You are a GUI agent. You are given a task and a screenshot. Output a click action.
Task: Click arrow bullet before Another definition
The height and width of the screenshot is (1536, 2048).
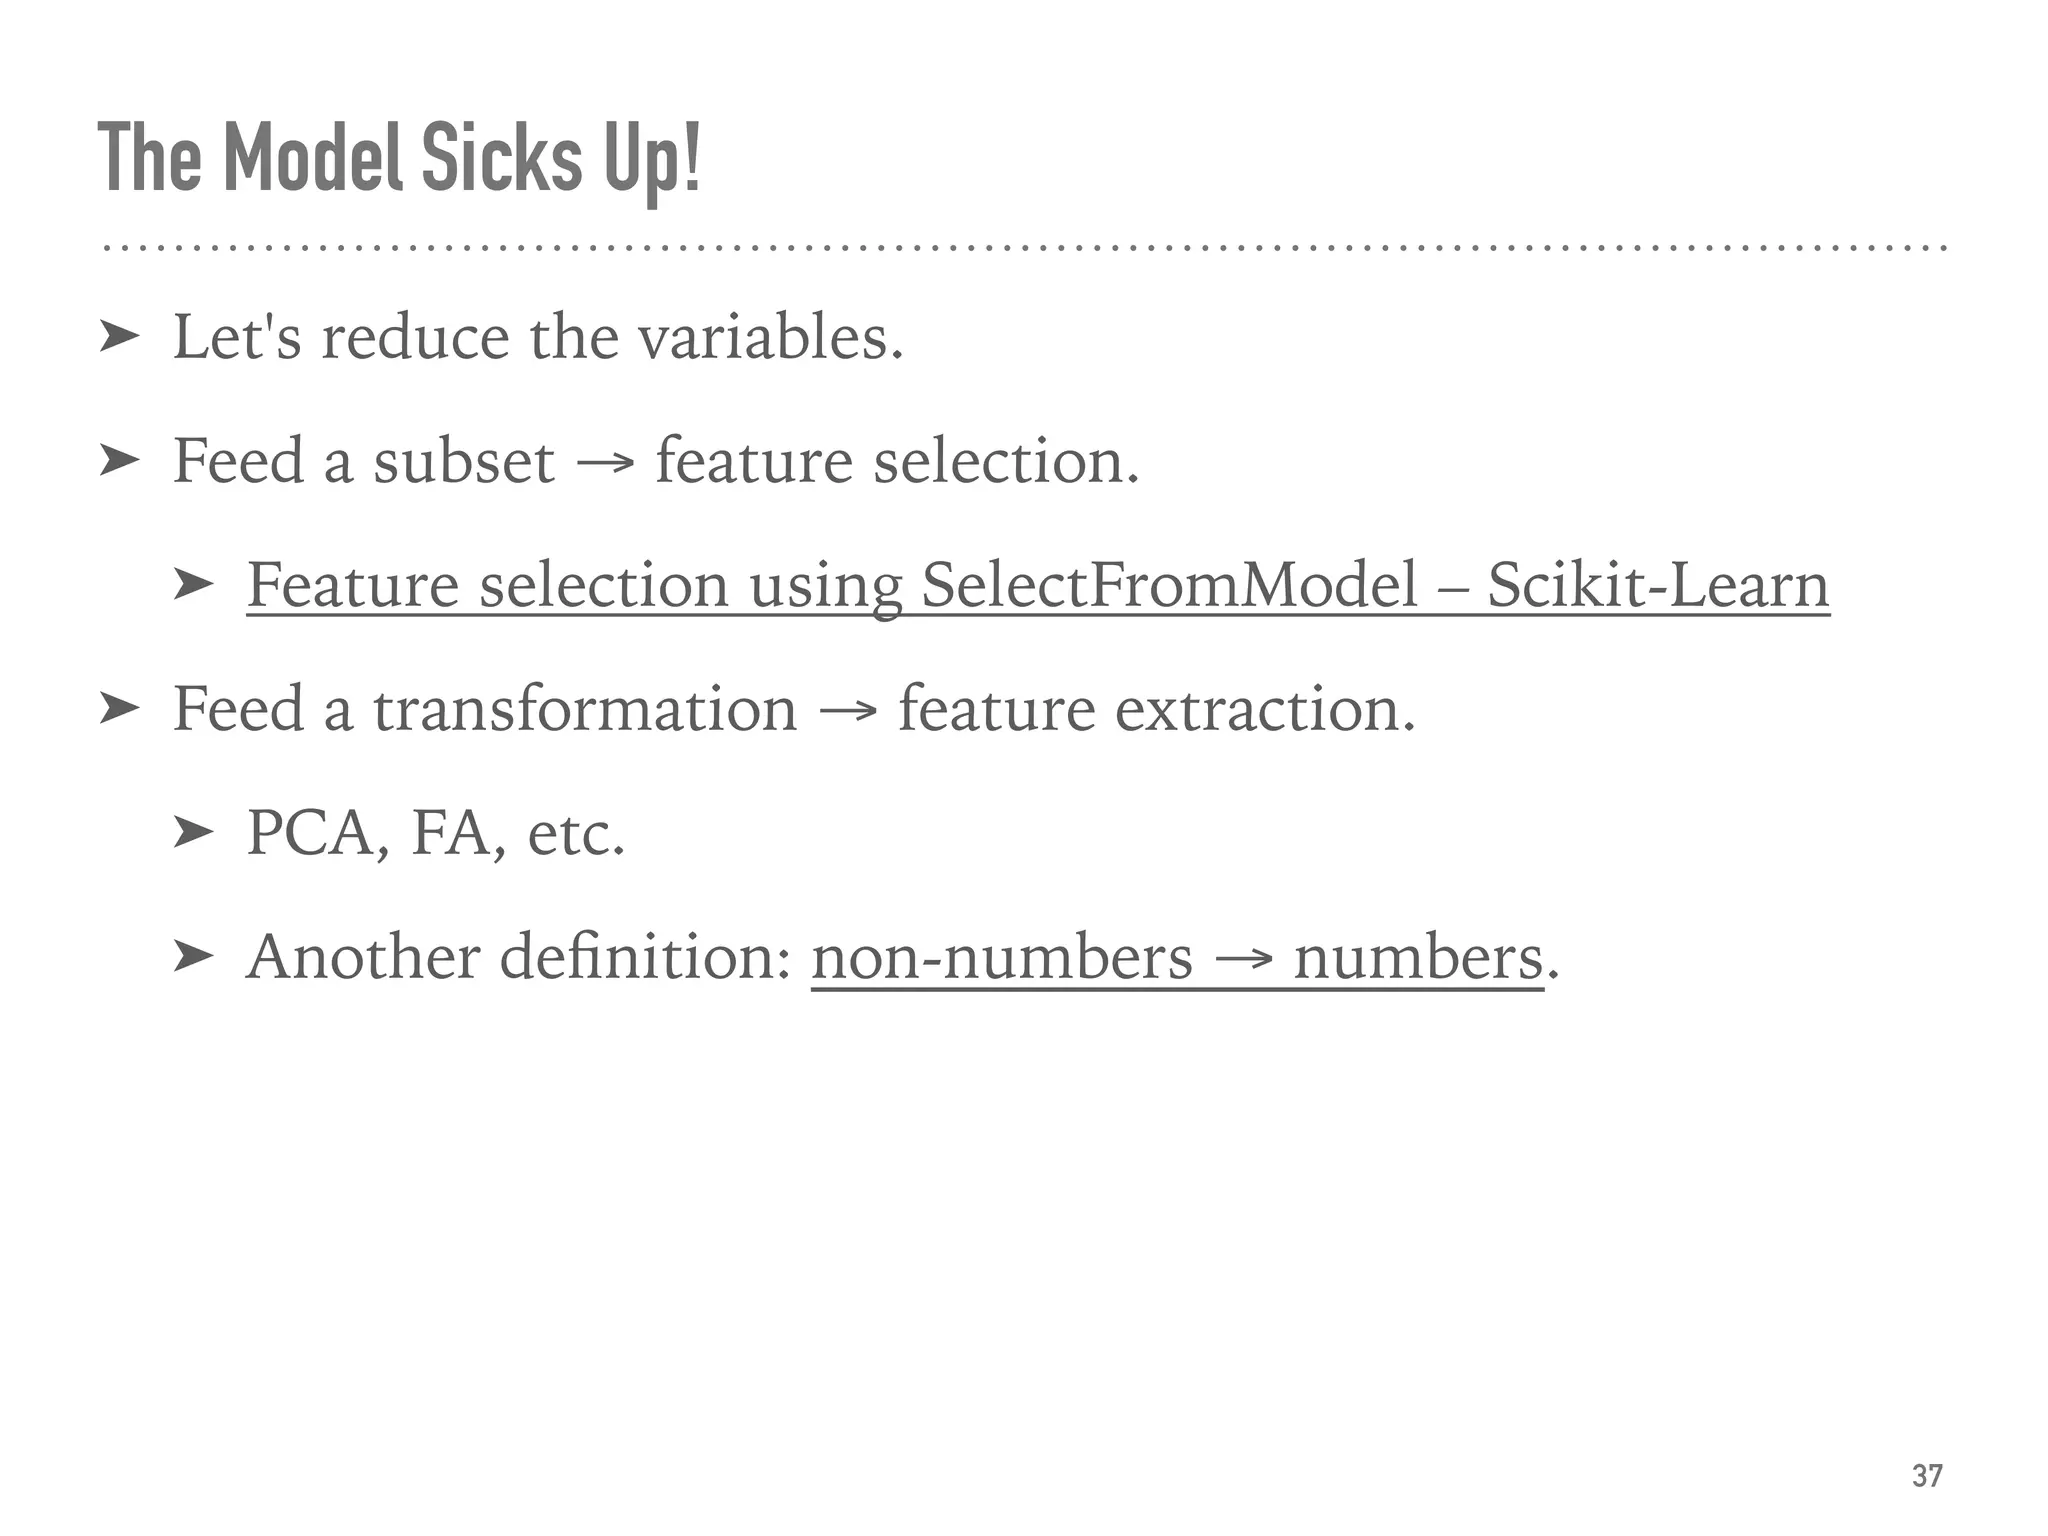193,957
